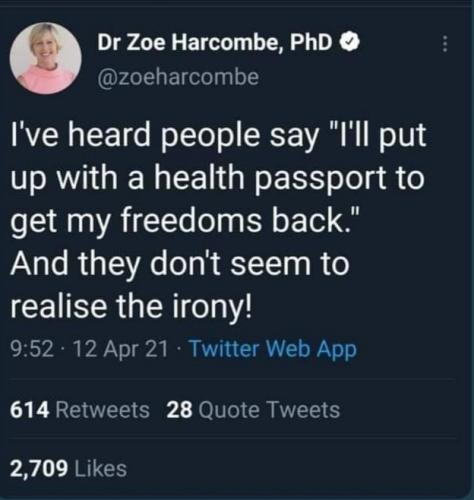Show the 2,709 Likes list
Screen dimensions: 474x500
68,468
